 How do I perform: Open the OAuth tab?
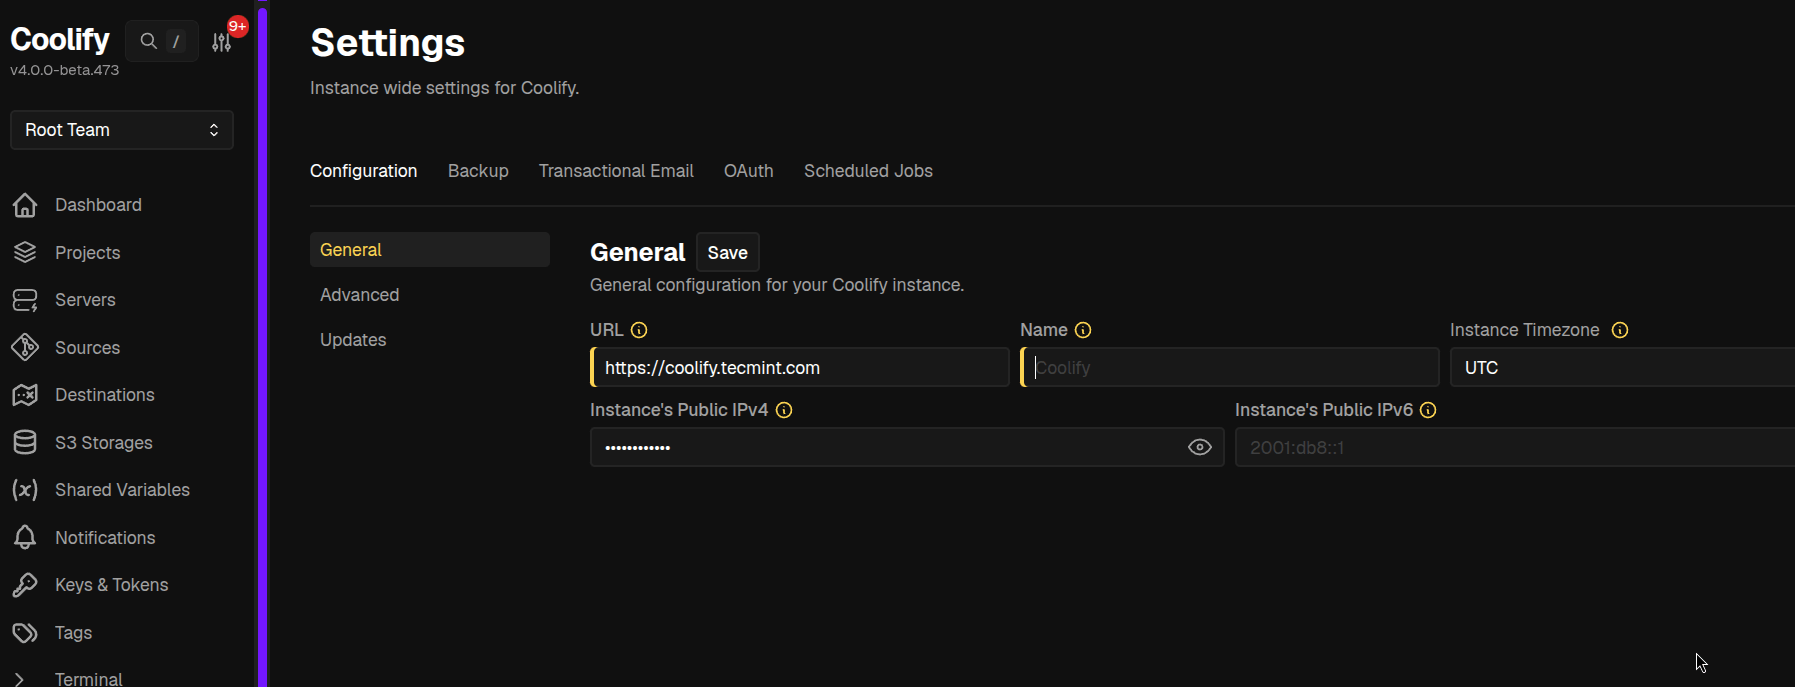tap(749, 171)
